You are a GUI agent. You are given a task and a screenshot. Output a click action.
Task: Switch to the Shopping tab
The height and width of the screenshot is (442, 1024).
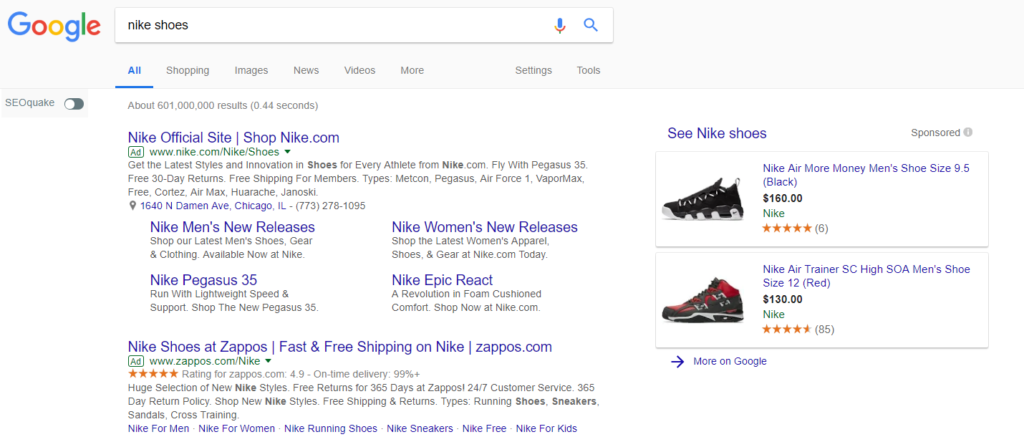tap(187, 71)
